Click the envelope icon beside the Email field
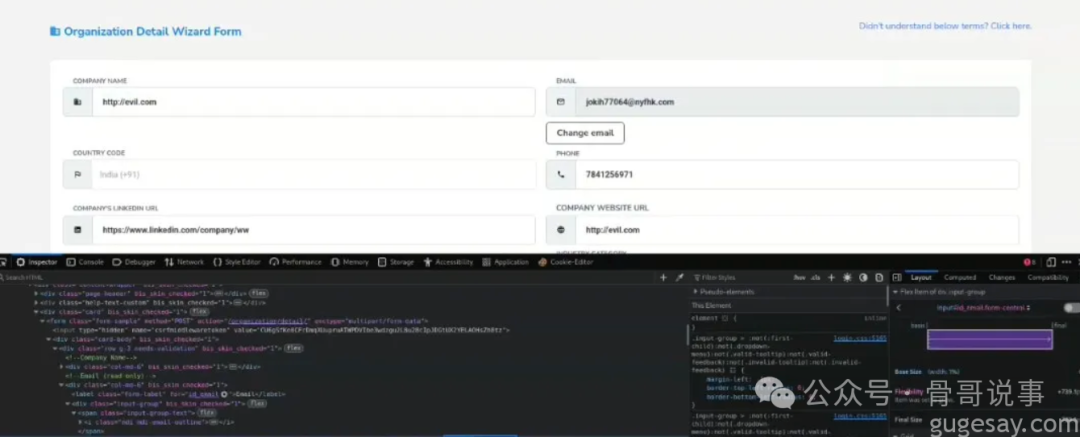 click(x=561, y=102)
